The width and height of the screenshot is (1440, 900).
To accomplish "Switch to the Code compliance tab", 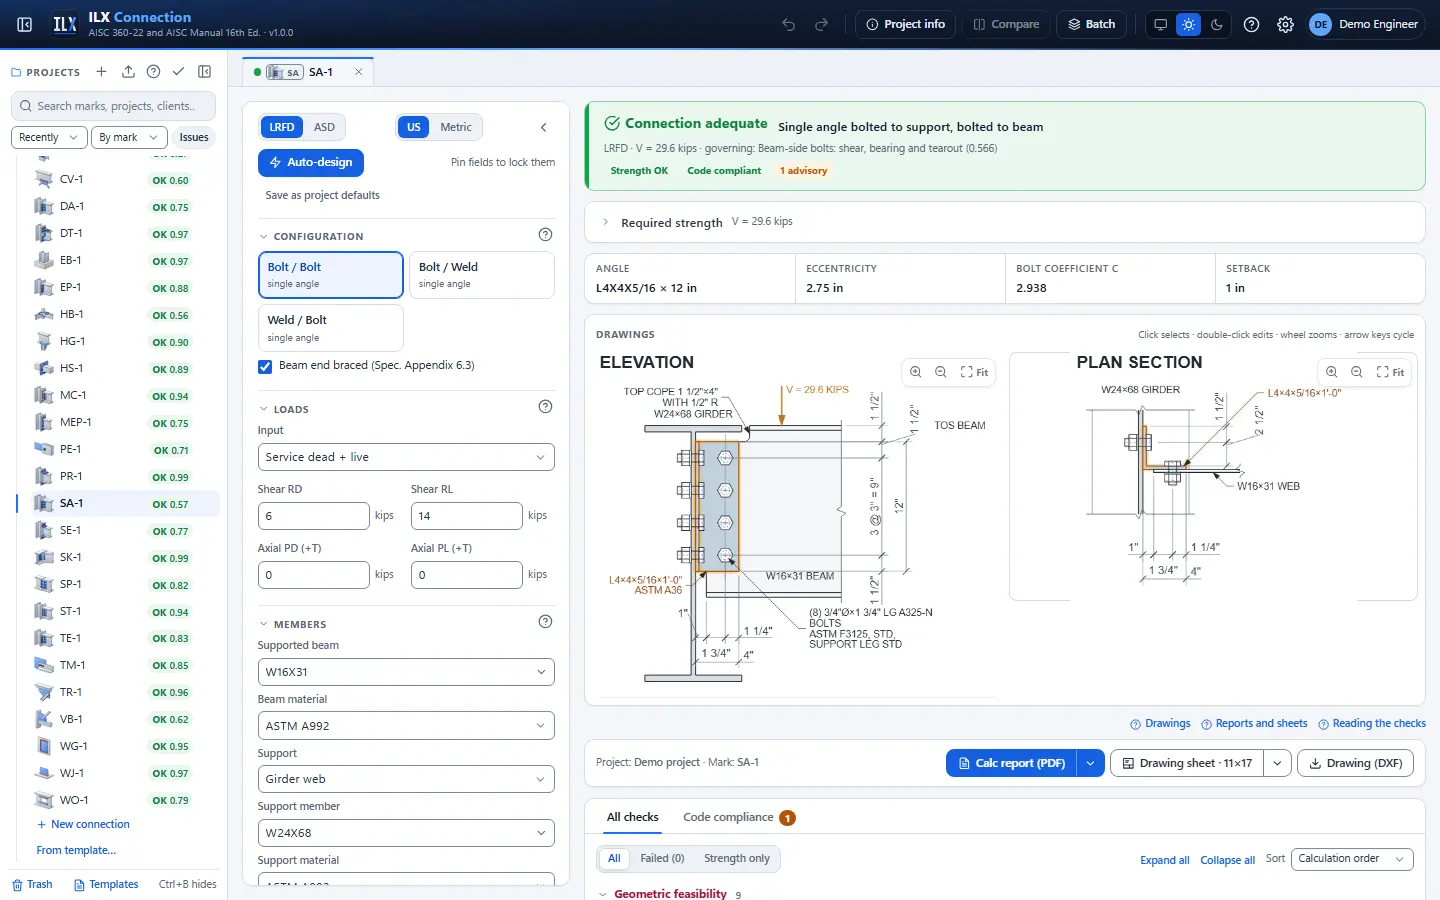I will [739, 817].
